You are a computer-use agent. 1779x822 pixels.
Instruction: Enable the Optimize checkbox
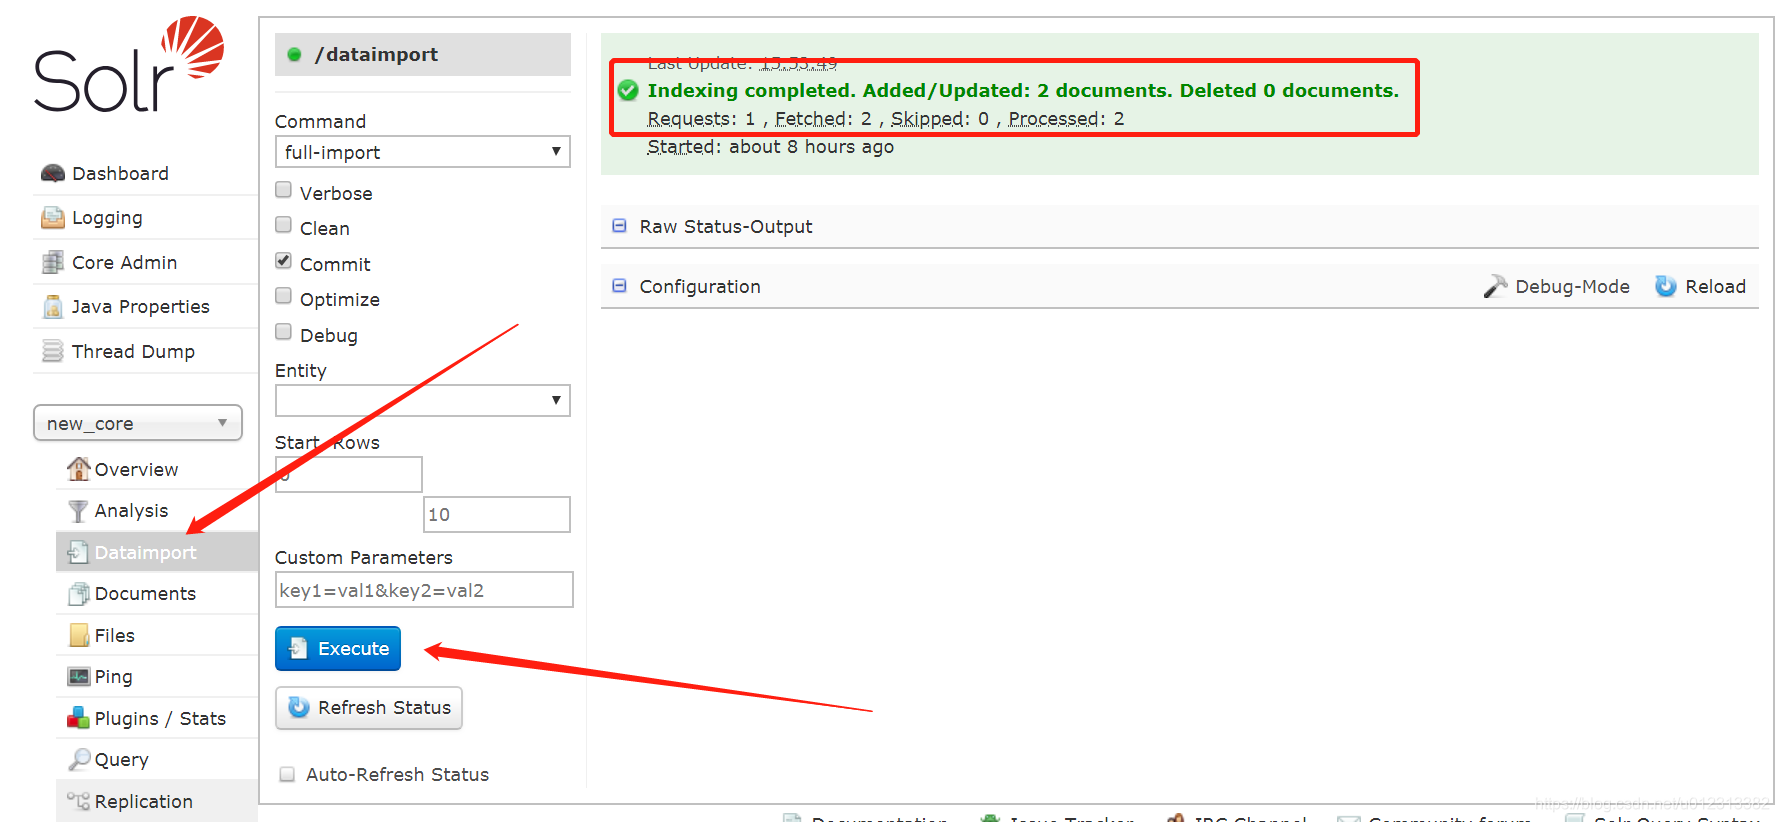(284, 296)
